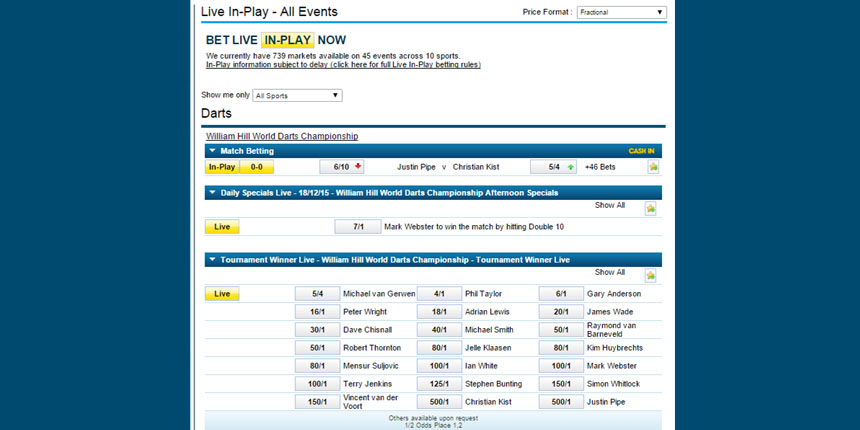Select 18/1 odds for Adrian Lewis
The width and height of the screenshot is (860, 430).
pyautogui.click(x=439, y=312)
